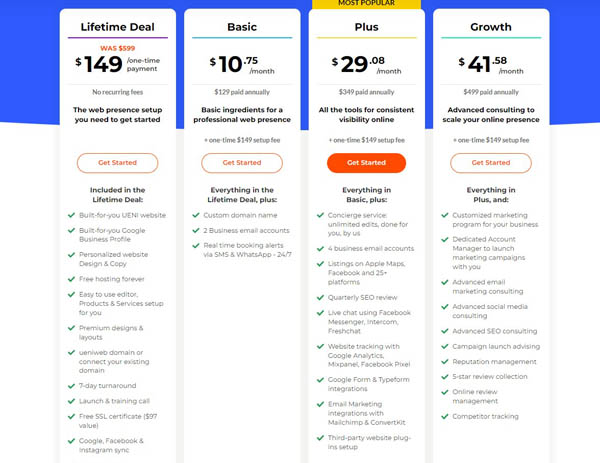Click checkmark next to Campaign launch advising
The height and width of the screenshot is (463, 600).
pyautogui.click(x=444, y=346)
